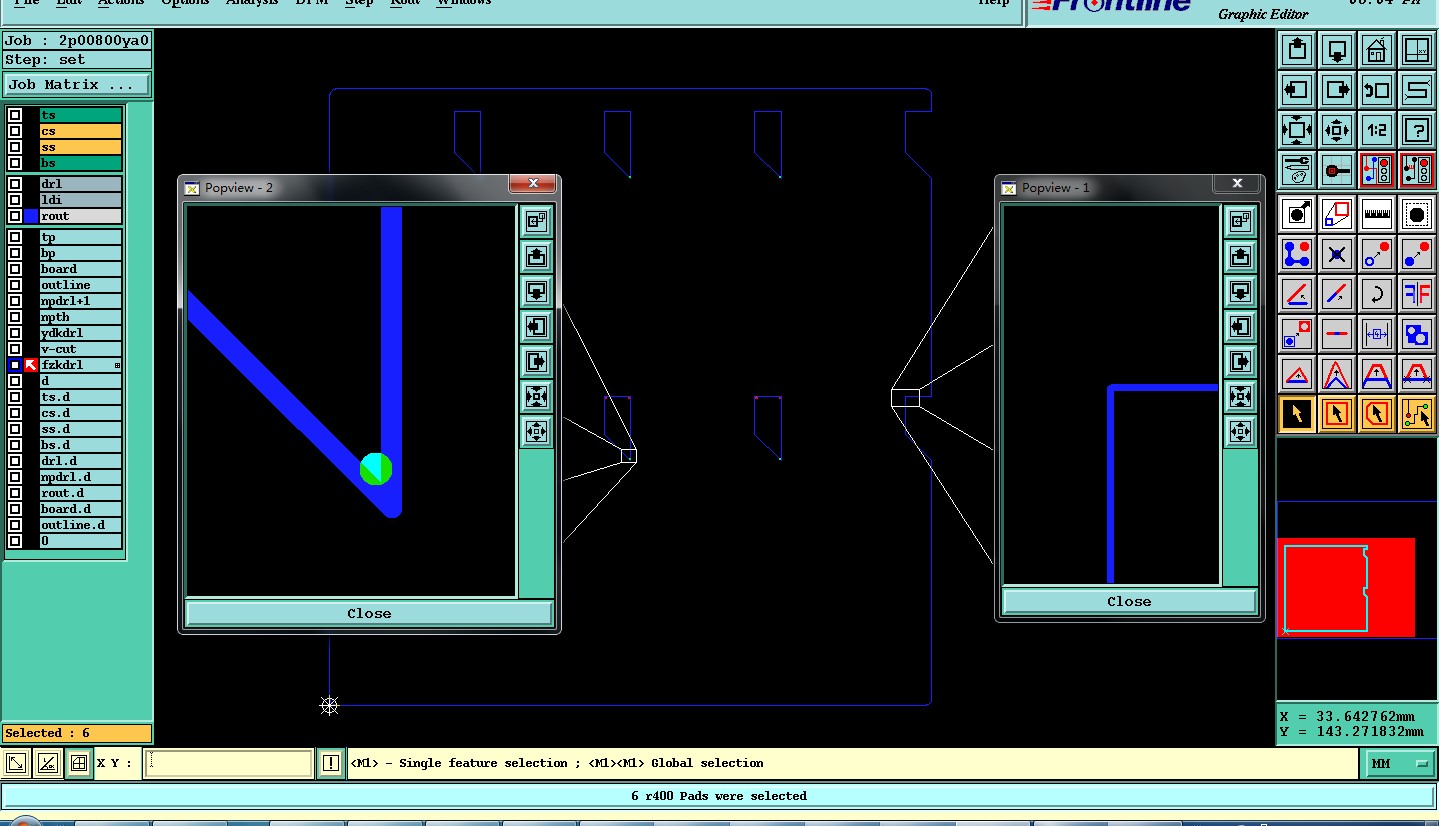Click the pan-left icon in Popview - 1 toolbar
The image size is (1439, 826).
coord(1240,326)
